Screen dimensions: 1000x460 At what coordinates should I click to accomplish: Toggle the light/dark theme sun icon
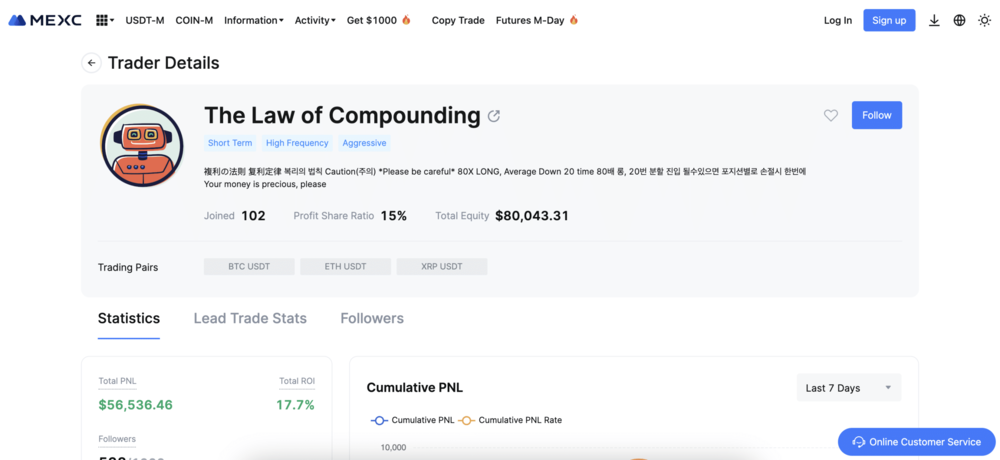[x=984, y=20]
